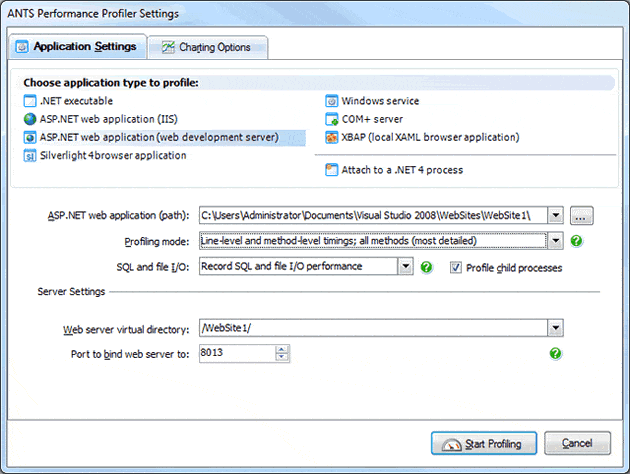Open help for port binding setting

point(555,353)
